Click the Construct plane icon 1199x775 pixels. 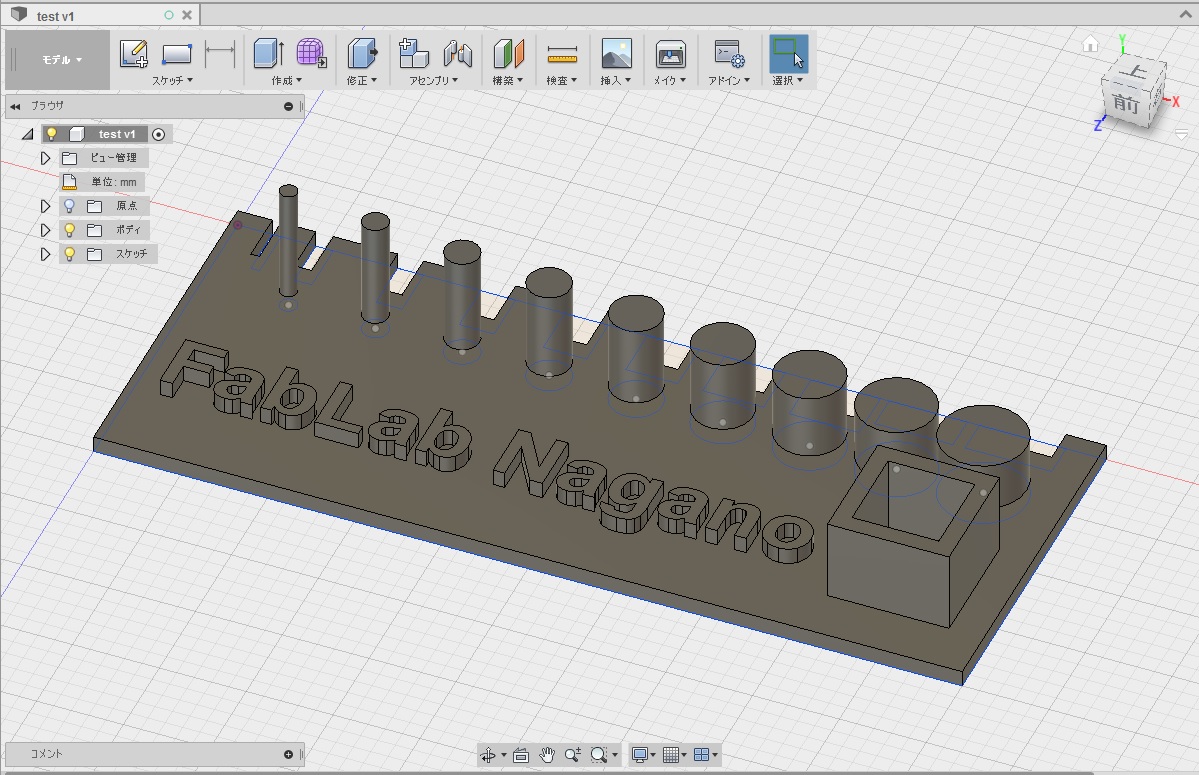pos(509,54)
